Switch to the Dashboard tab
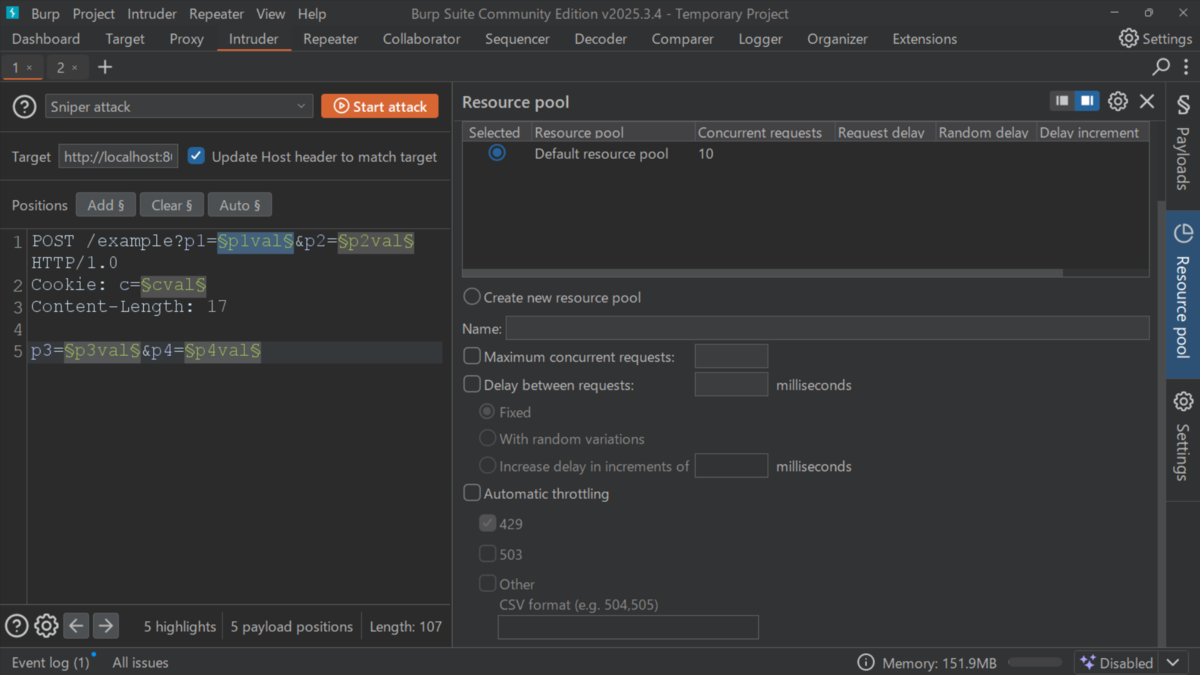The width and height of the screenshot is (1200, 675). point(46,38)
